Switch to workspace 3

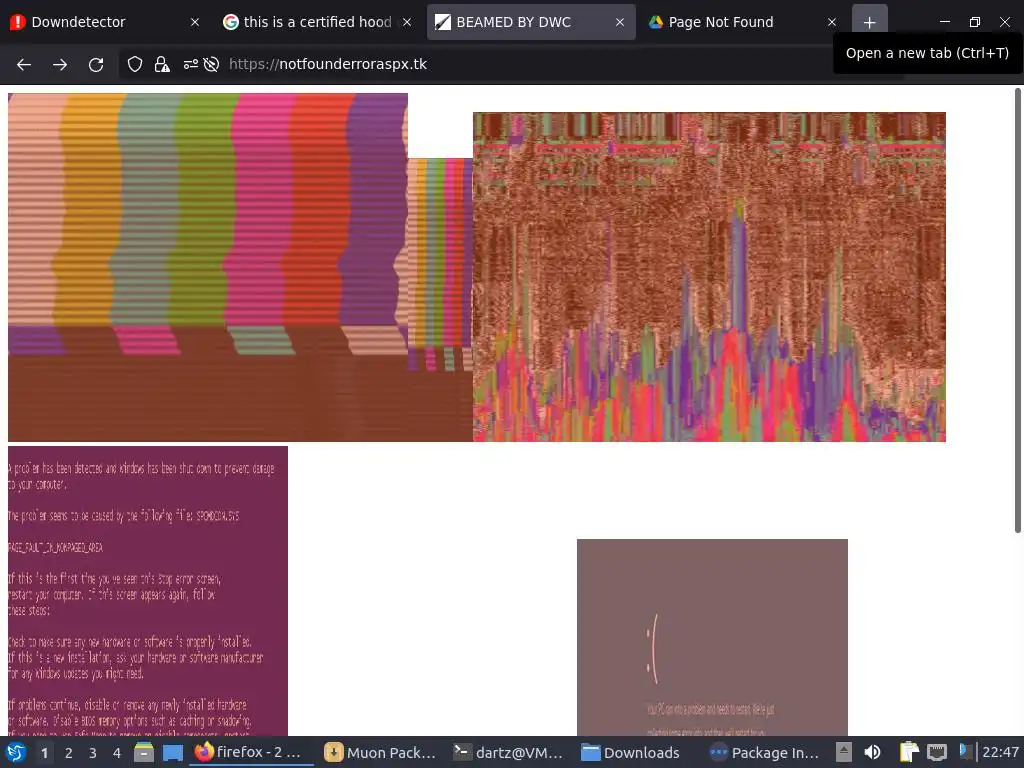pos(93,753)
